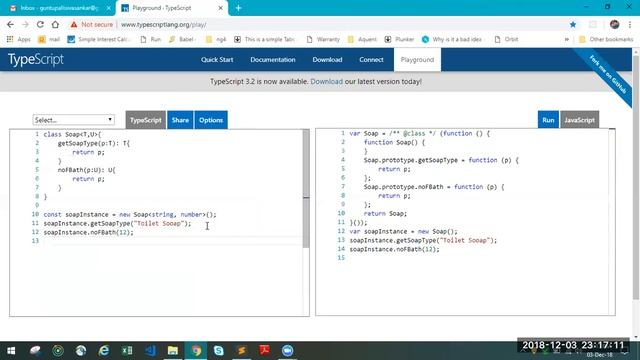Open Download nav item
The width and height of the screenshot is (640, 360).
(327, 60)
